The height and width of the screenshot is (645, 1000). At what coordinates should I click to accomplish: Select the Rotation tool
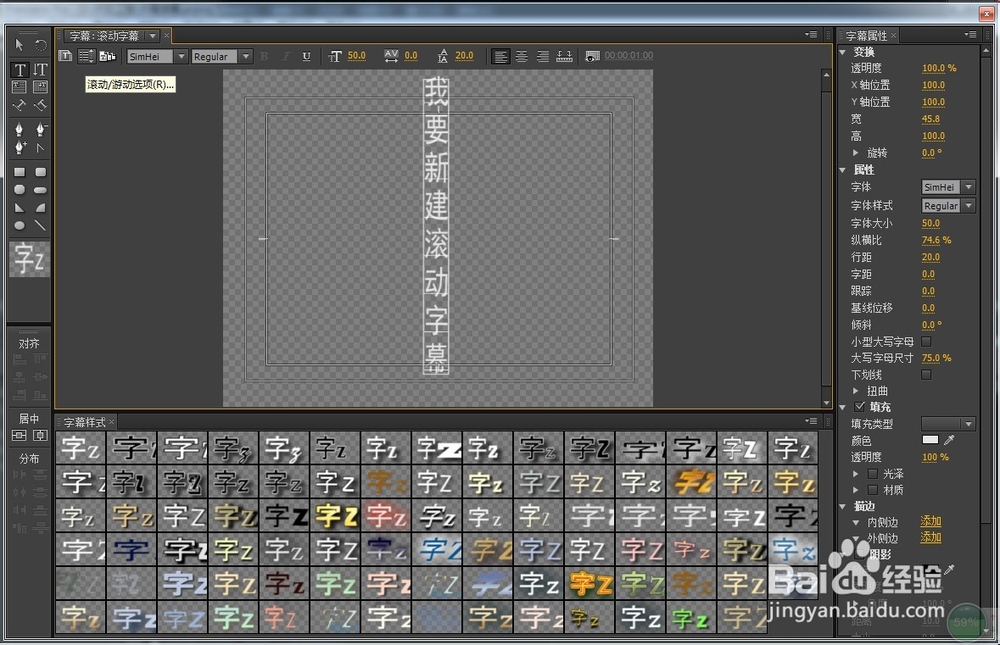pyautogui.click(x=40, y=45)
